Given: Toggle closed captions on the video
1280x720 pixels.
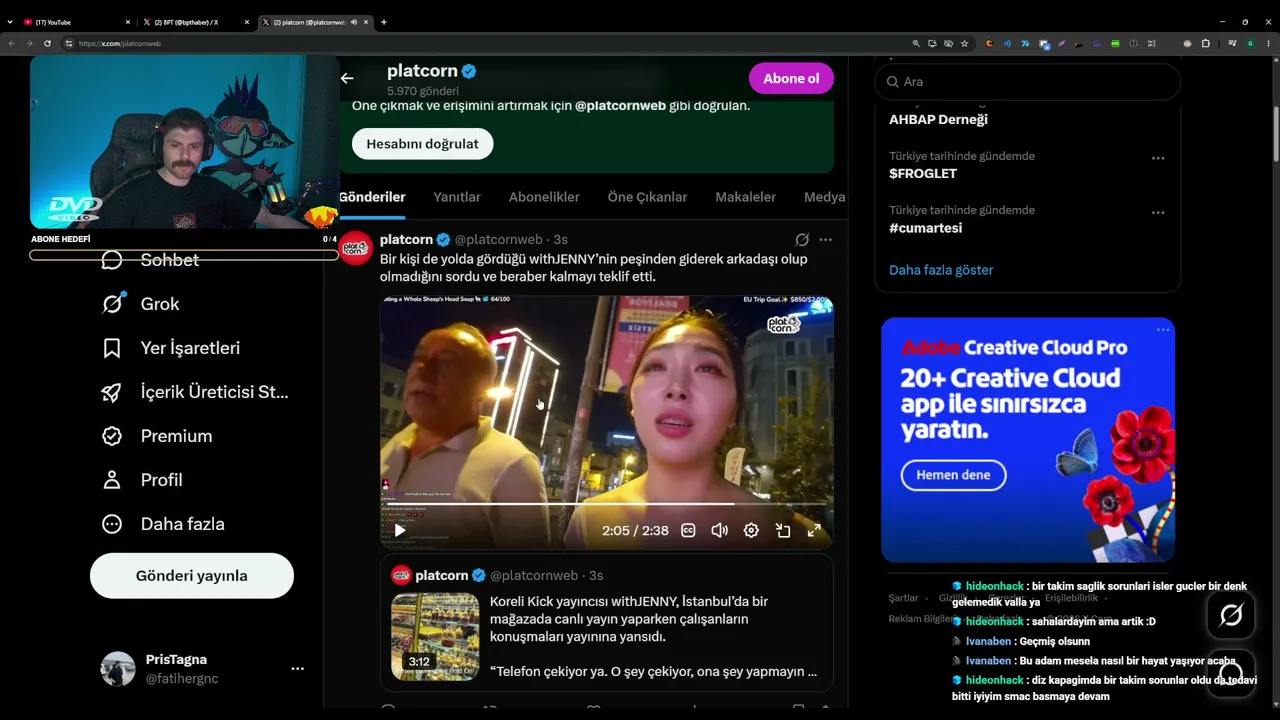Looking at the screenshot, I should 688,531.
